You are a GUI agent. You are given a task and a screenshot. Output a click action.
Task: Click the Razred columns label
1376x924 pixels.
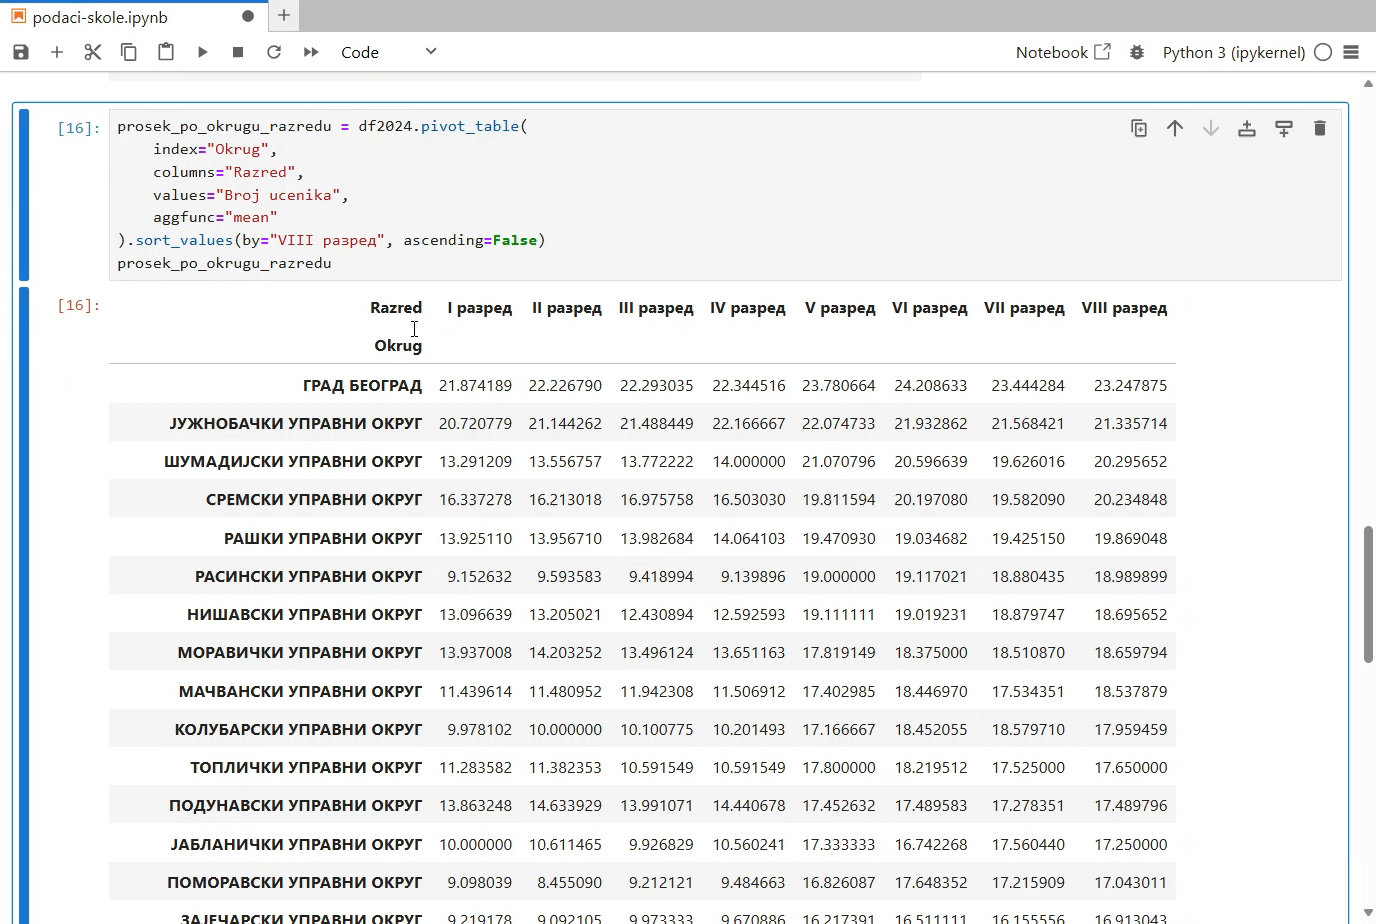pyautogui.click(x=396, y=308)
